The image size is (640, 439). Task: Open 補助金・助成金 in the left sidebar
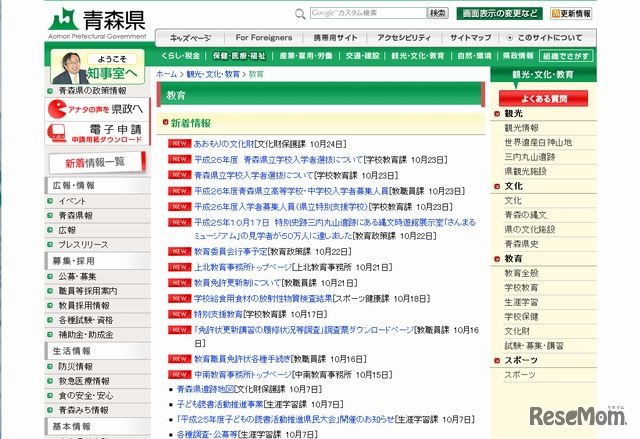point(86,335)
